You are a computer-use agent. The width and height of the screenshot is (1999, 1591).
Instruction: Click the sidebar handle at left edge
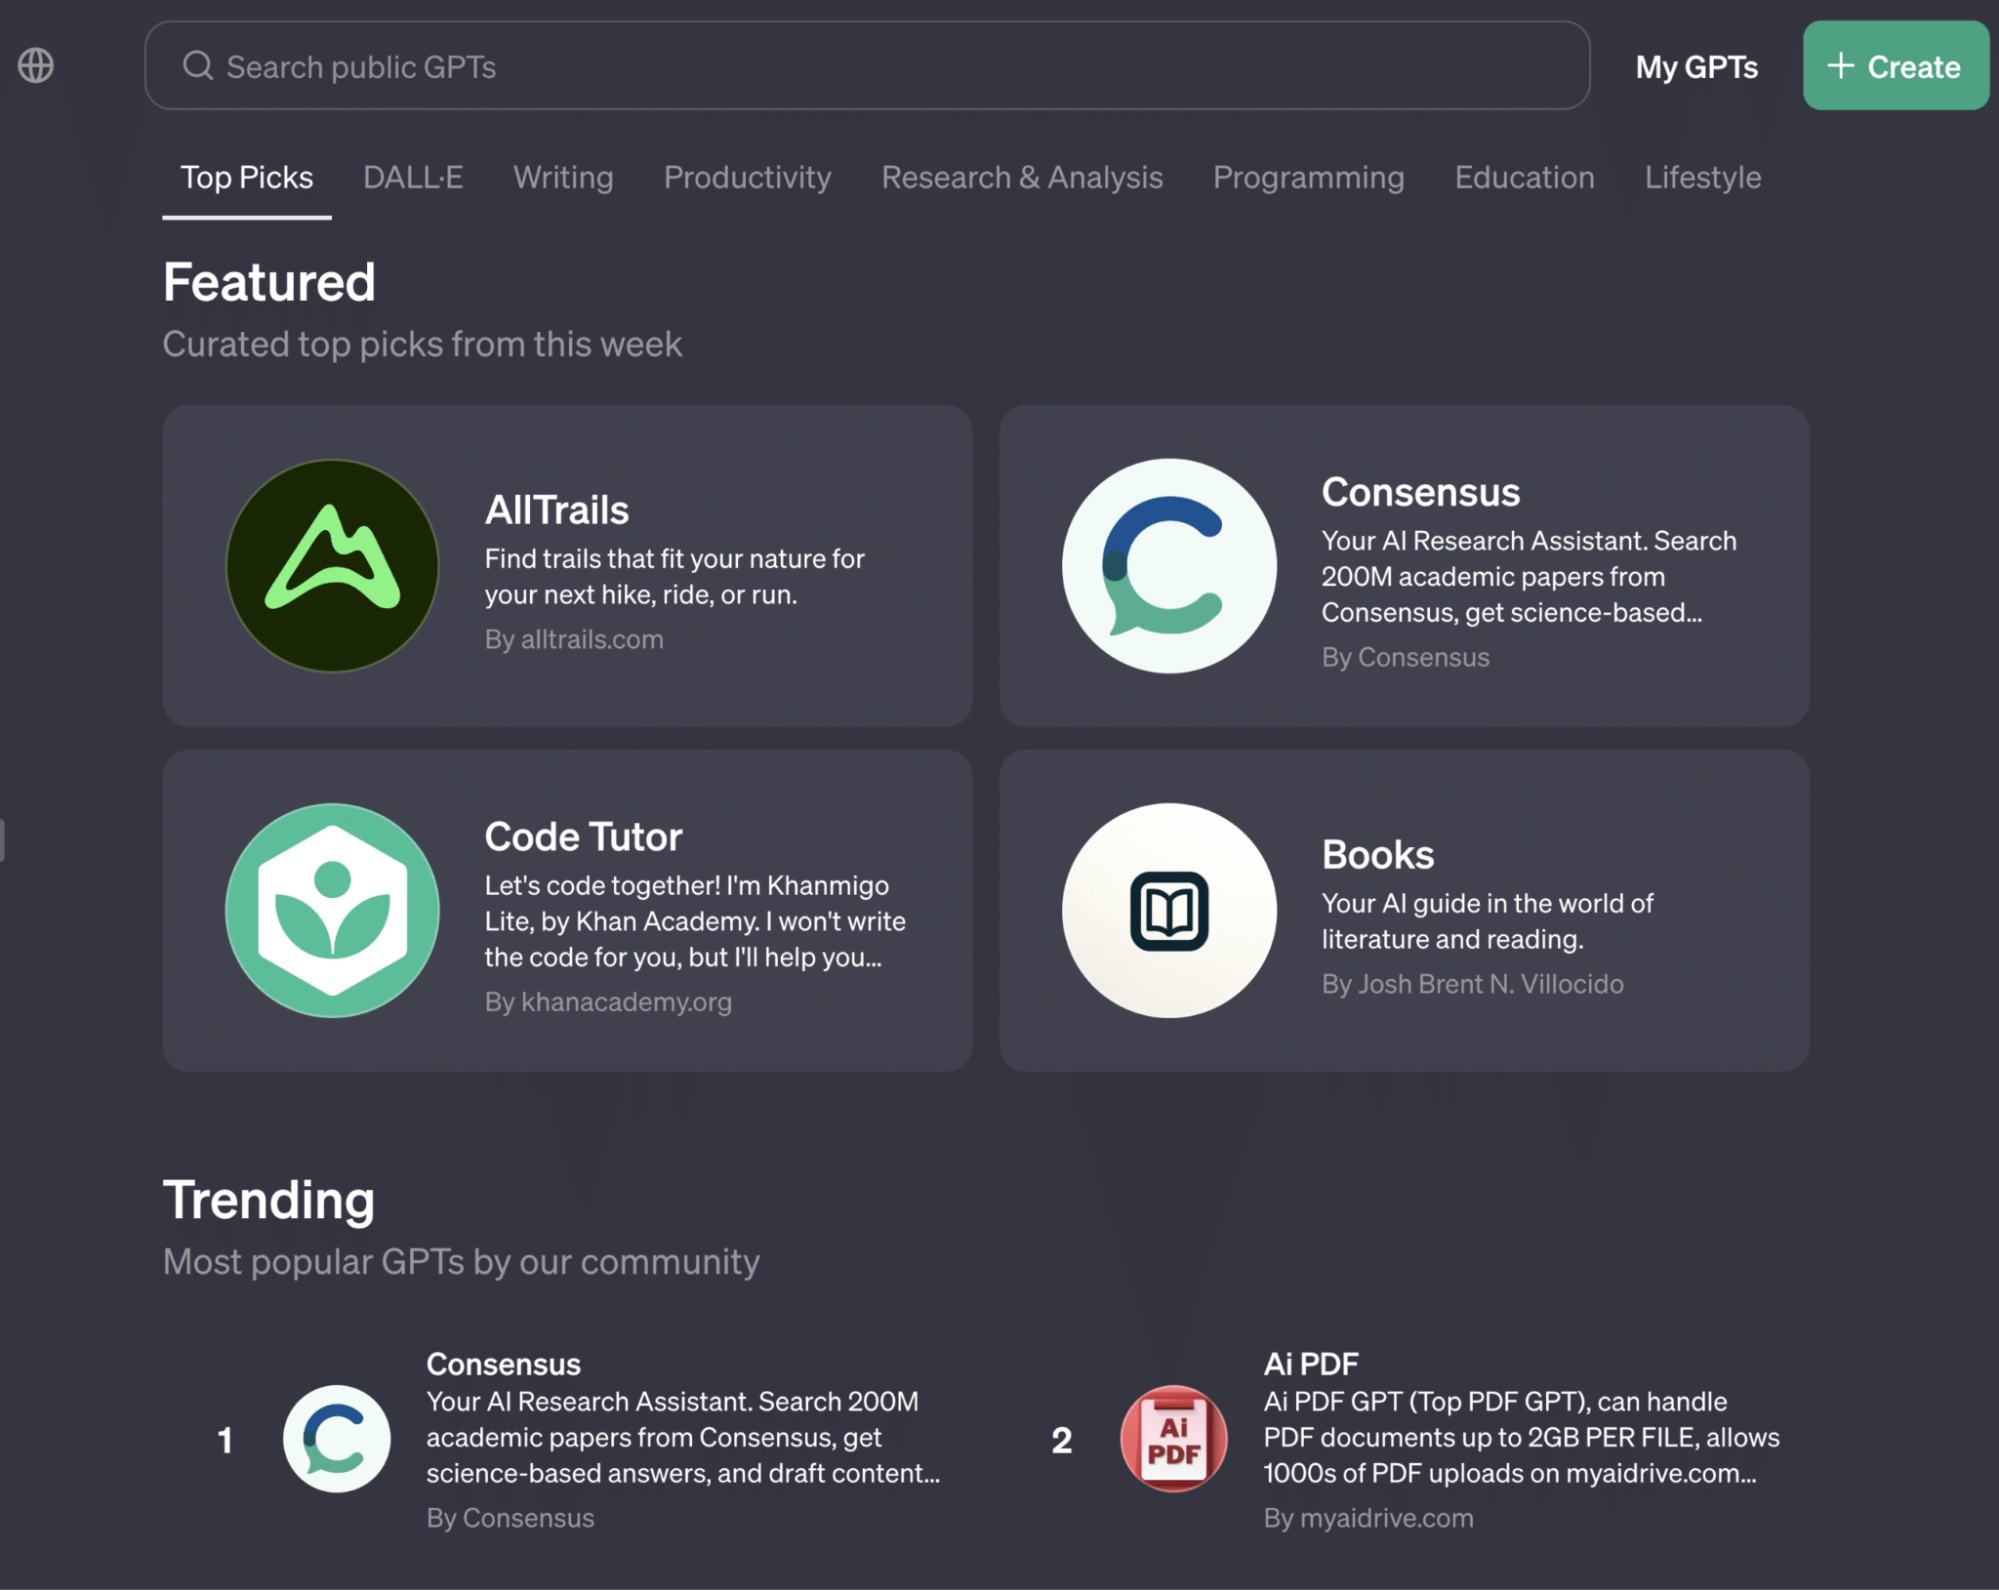click(2, 839)
